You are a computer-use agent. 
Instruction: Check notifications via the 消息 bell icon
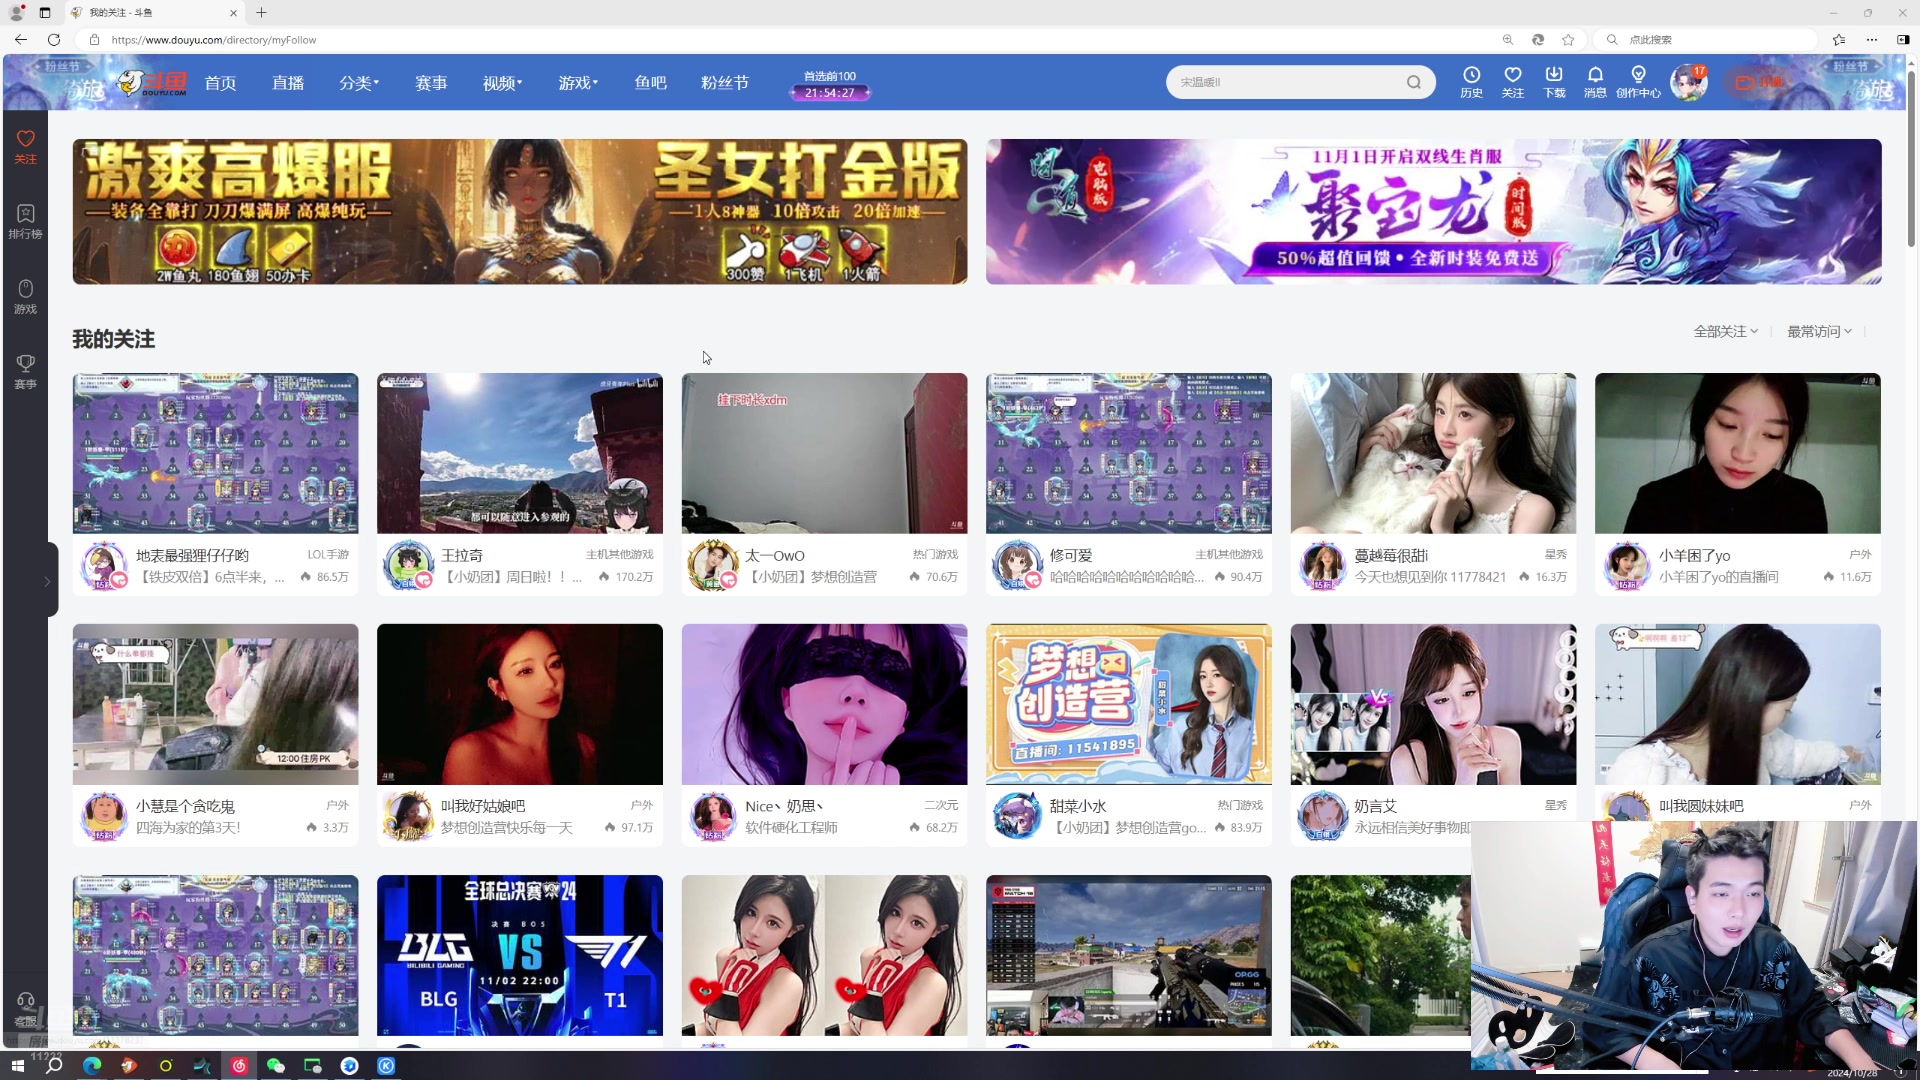(1595, 82)
